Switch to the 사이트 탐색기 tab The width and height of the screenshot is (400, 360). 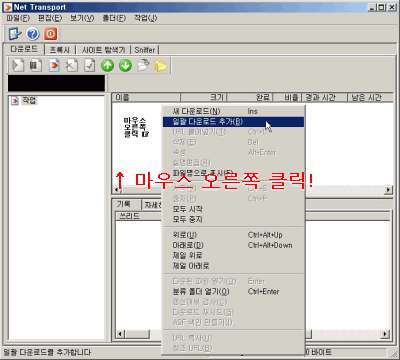[x=103, y=50]
